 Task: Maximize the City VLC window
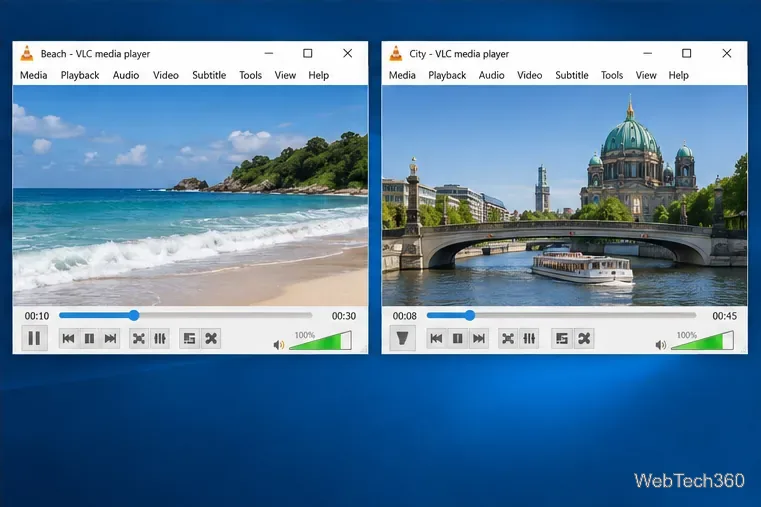pos(686,53)
